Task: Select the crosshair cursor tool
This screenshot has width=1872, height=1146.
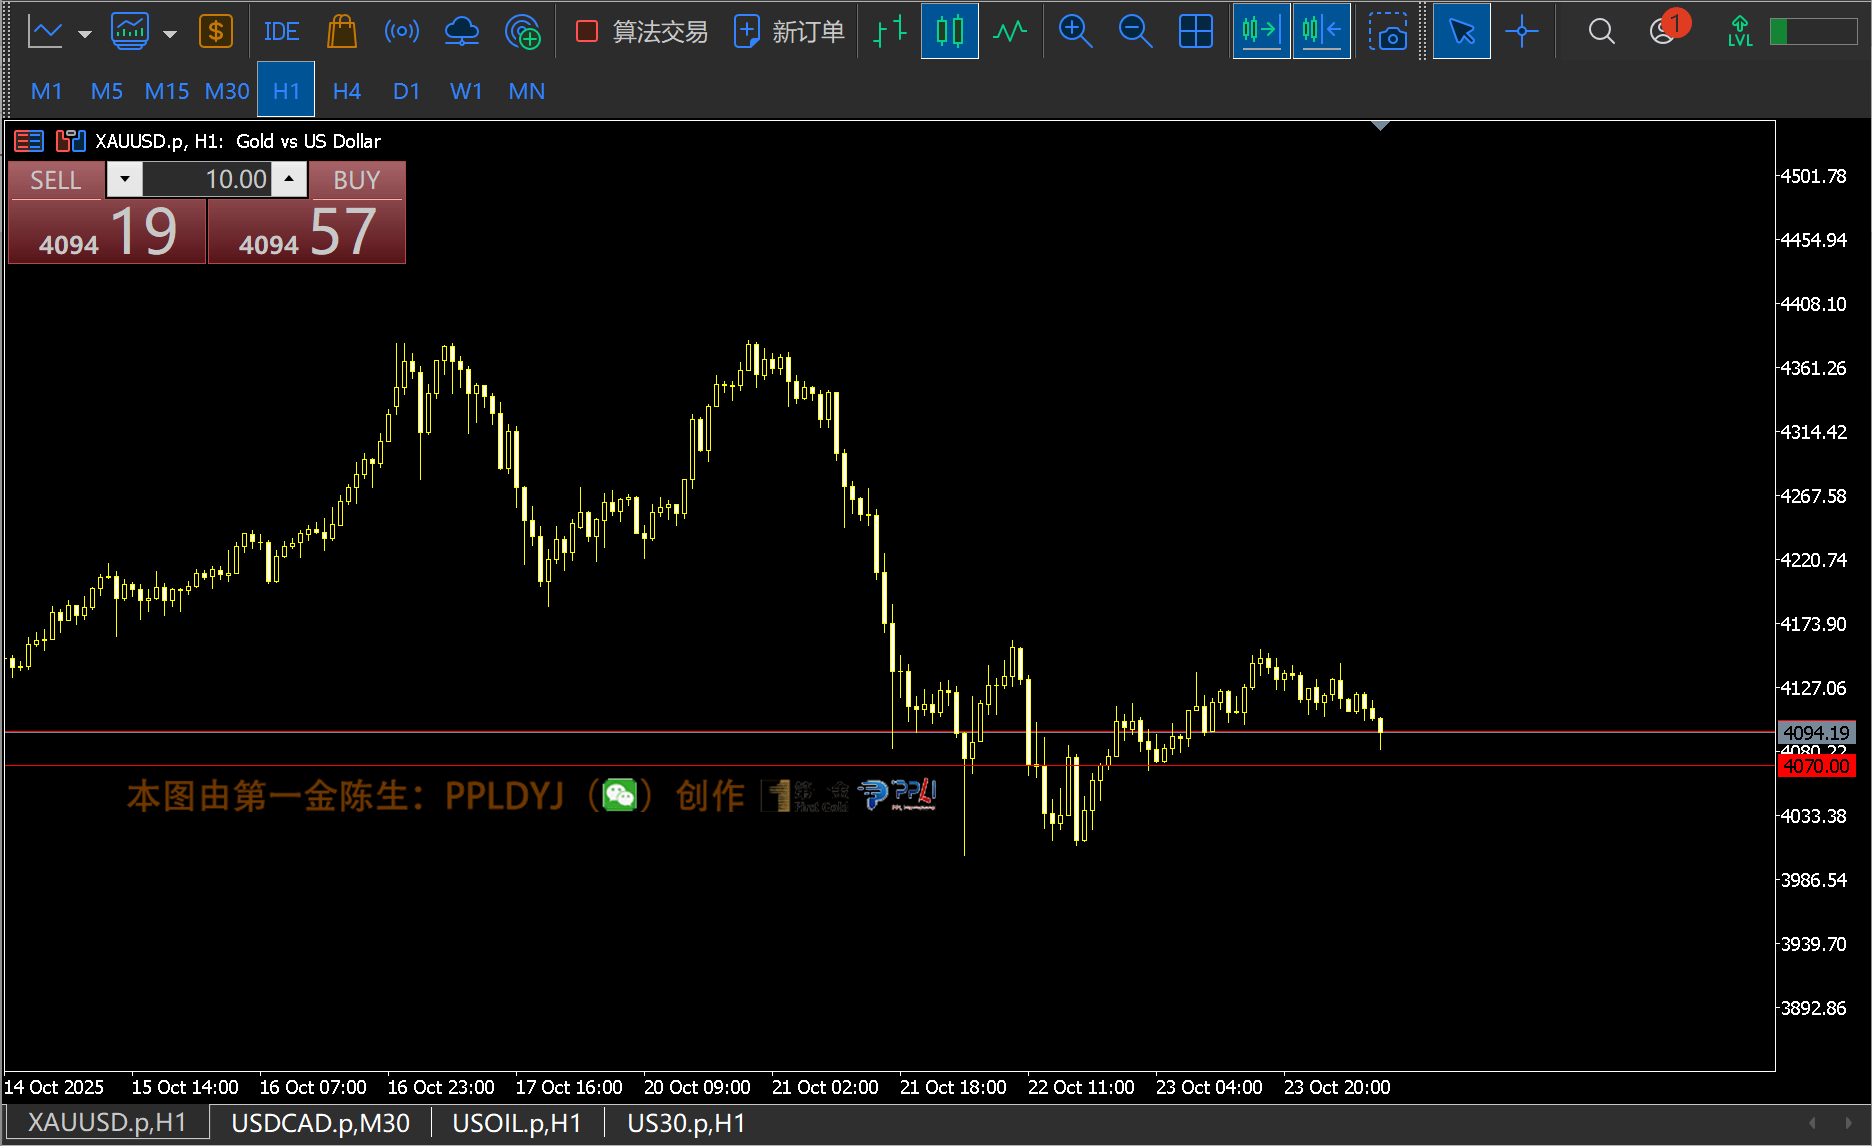Action: click(1522, 32)
